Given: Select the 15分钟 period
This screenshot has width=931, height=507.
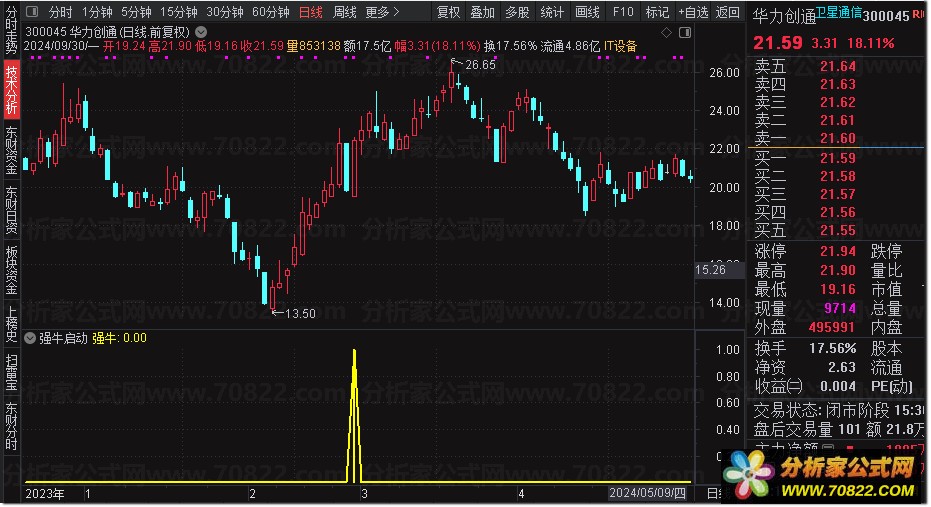Looking at the screenshot, I should pyautogui.click(x=179, y=12).
